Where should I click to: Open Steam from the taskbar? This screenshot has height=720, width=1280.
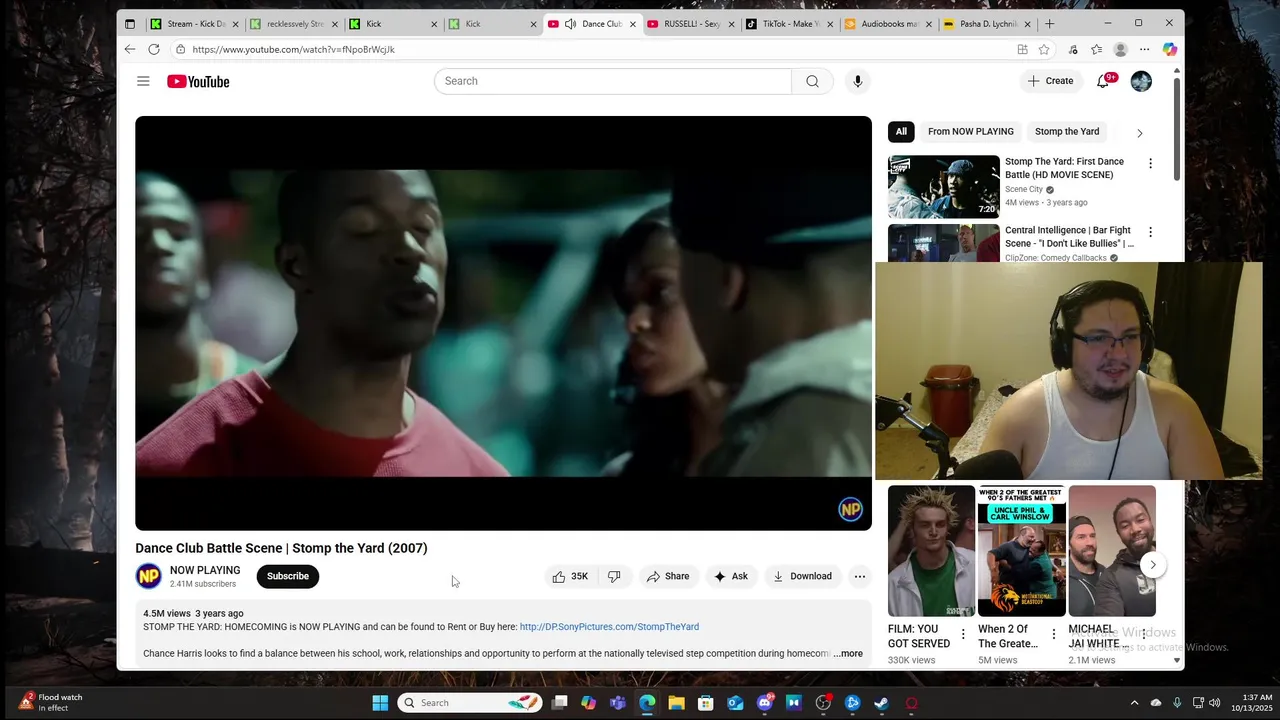click(x=881, y=703)
